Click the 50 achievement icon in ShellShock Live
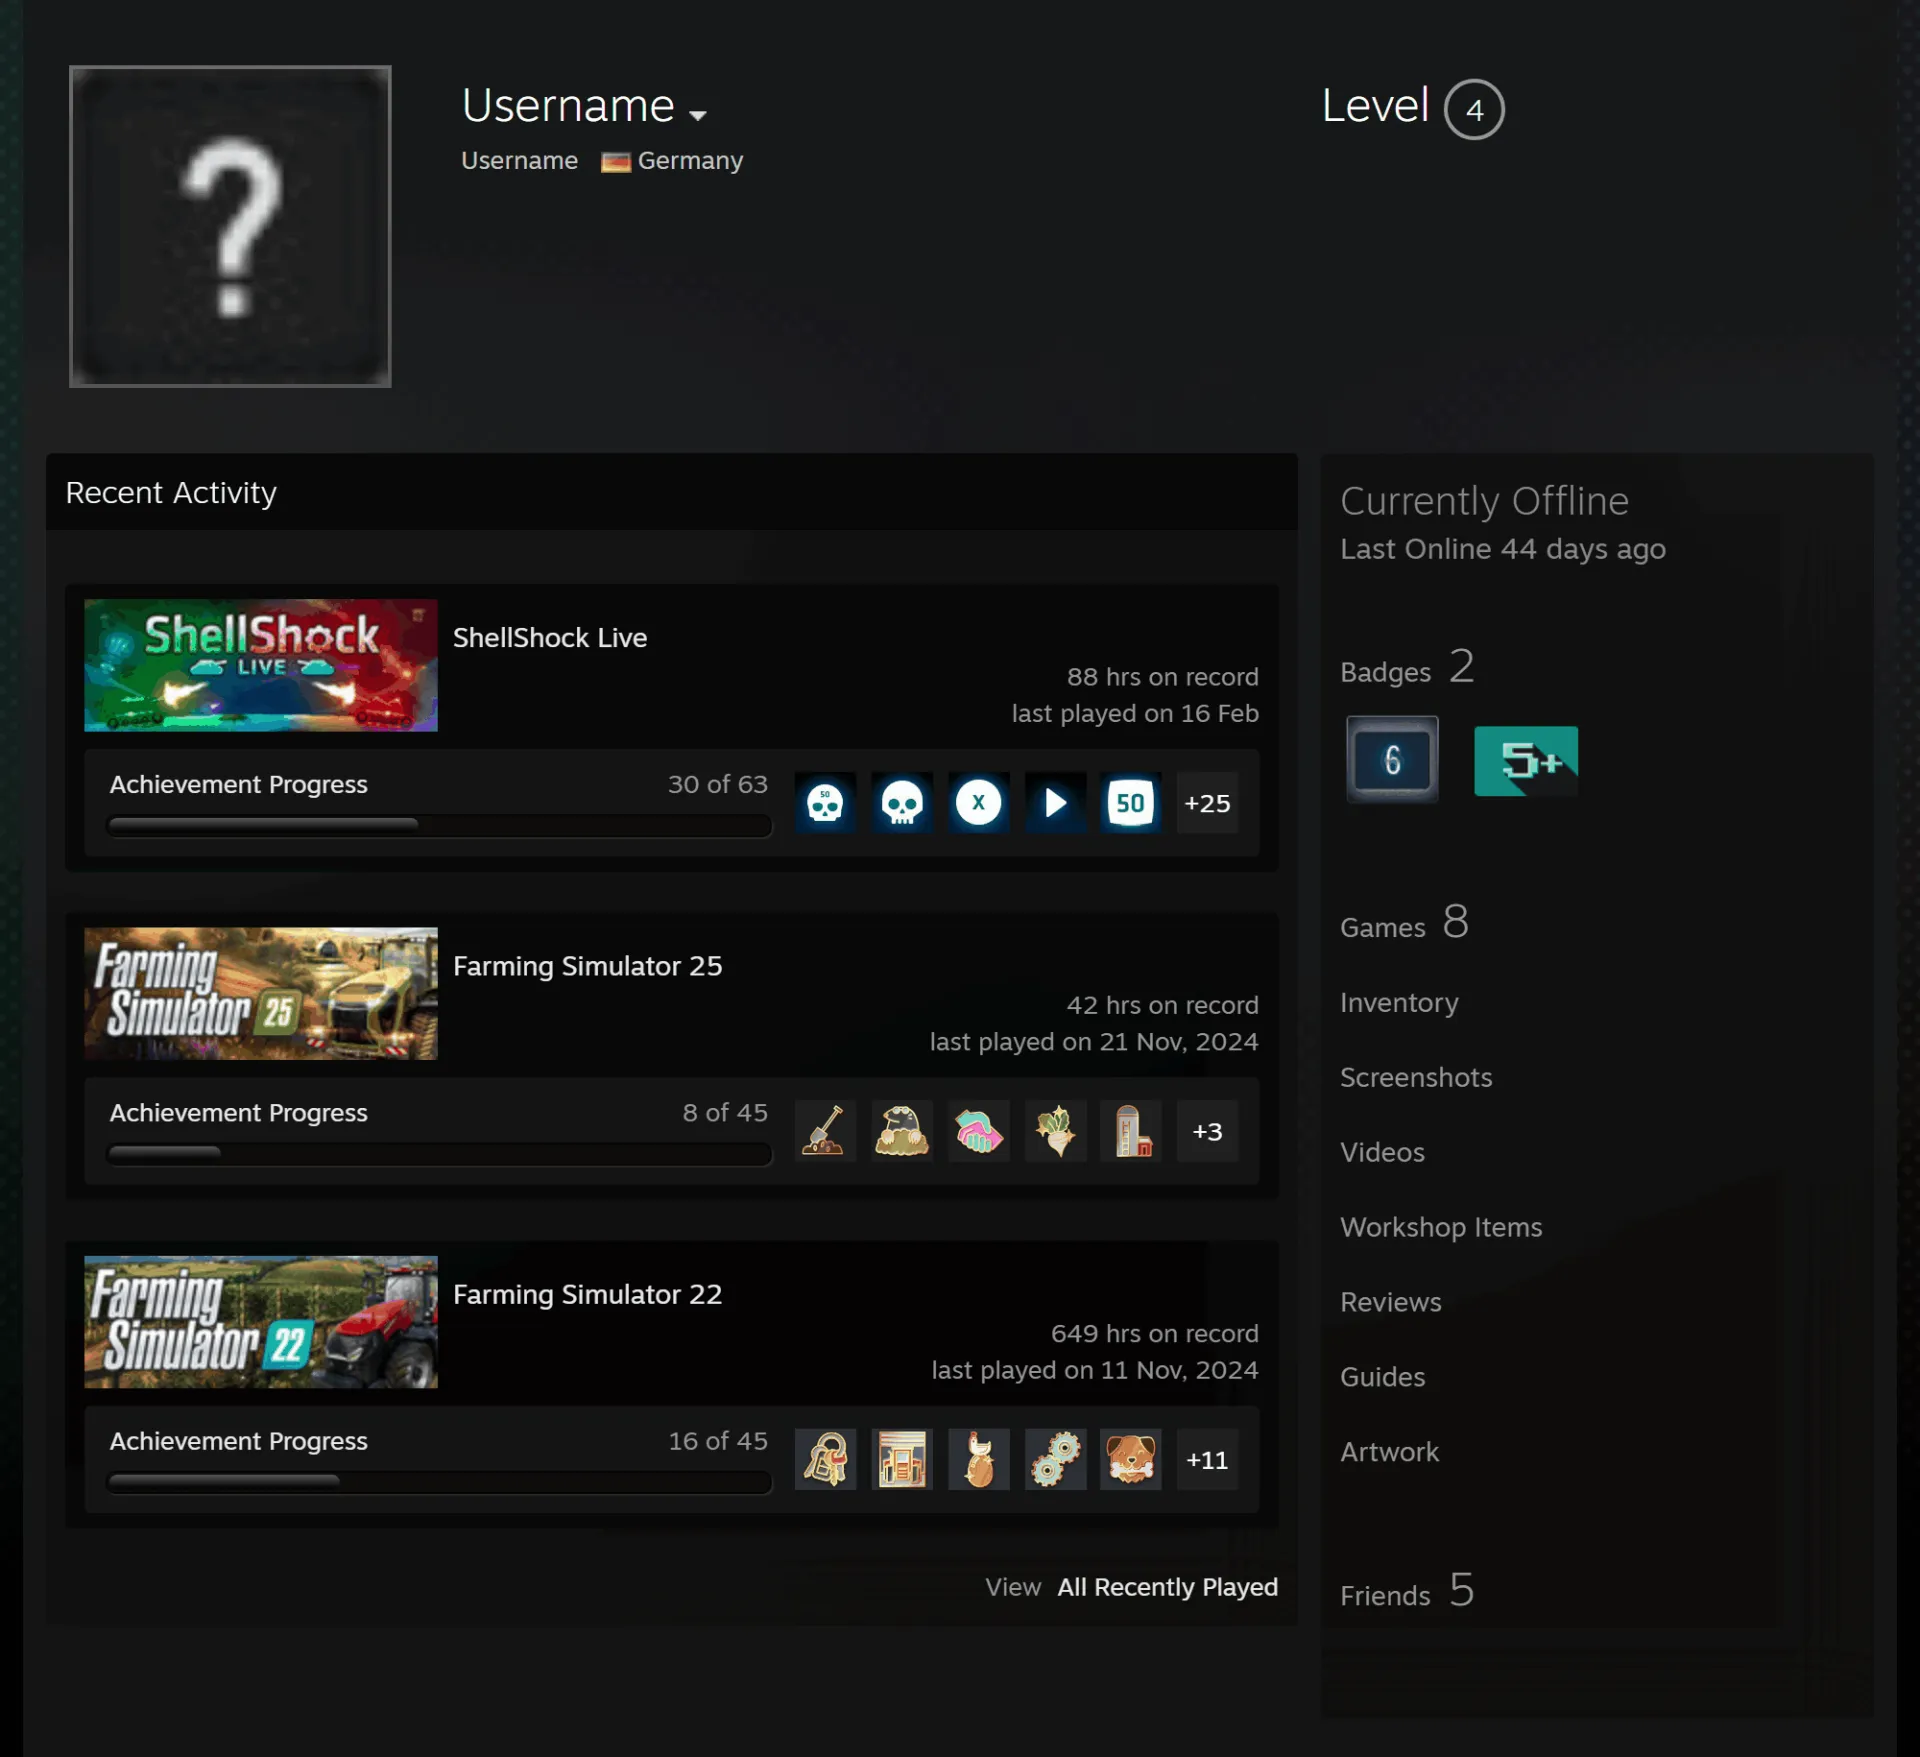Viewport: 1920px width, 1757px height. 1131,803
